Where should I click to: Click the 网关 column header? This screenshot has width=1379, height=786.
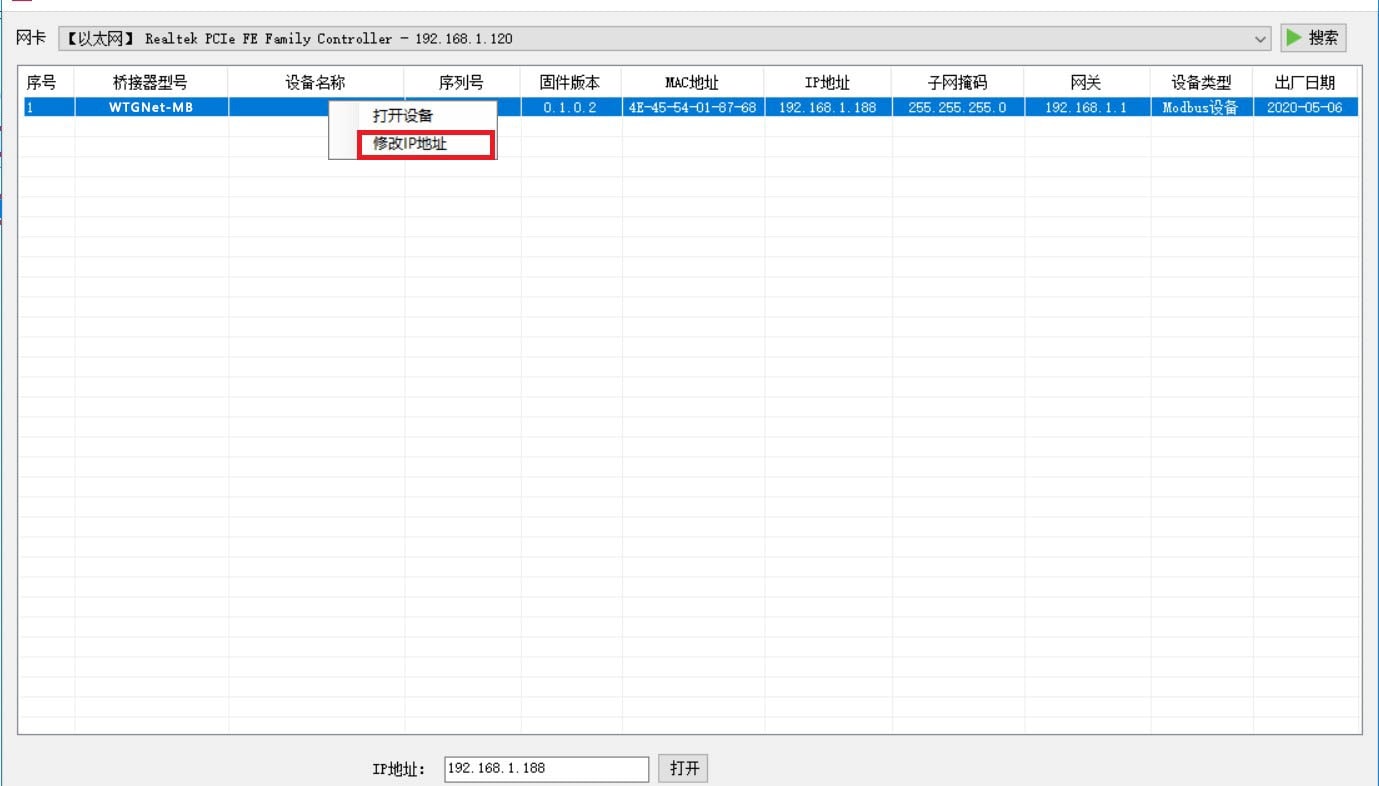click(x=1087, y=83)
